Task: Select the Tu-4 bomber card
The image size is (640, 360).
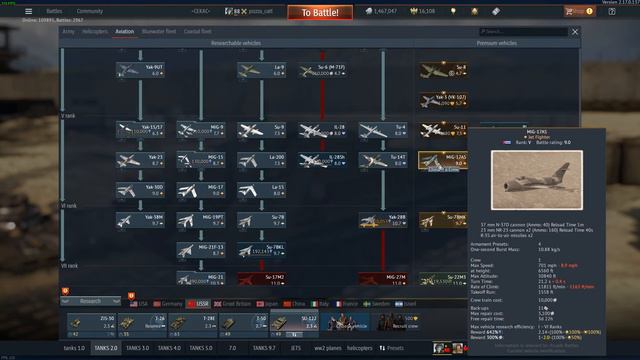Action: 383,130
